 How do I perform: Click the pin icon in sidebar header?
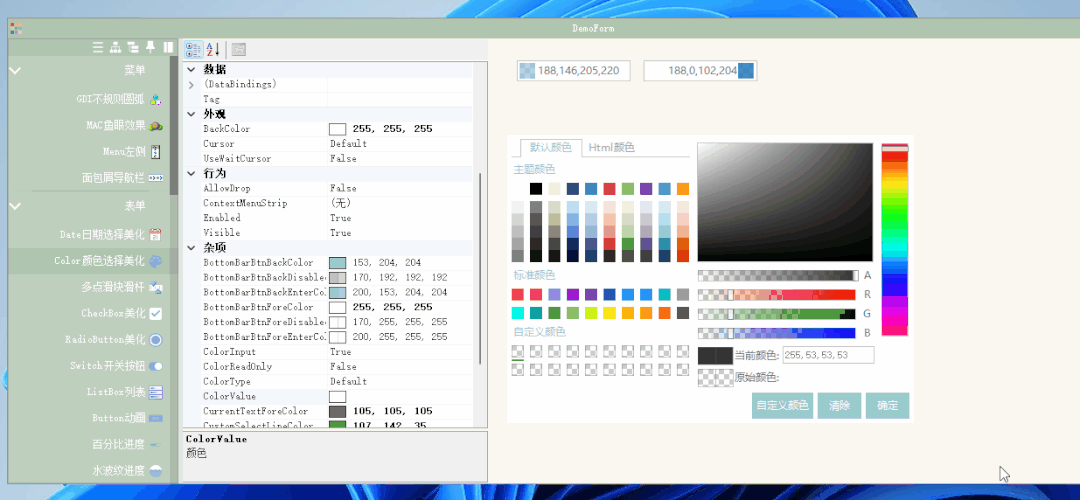click(x=151, y=48)
